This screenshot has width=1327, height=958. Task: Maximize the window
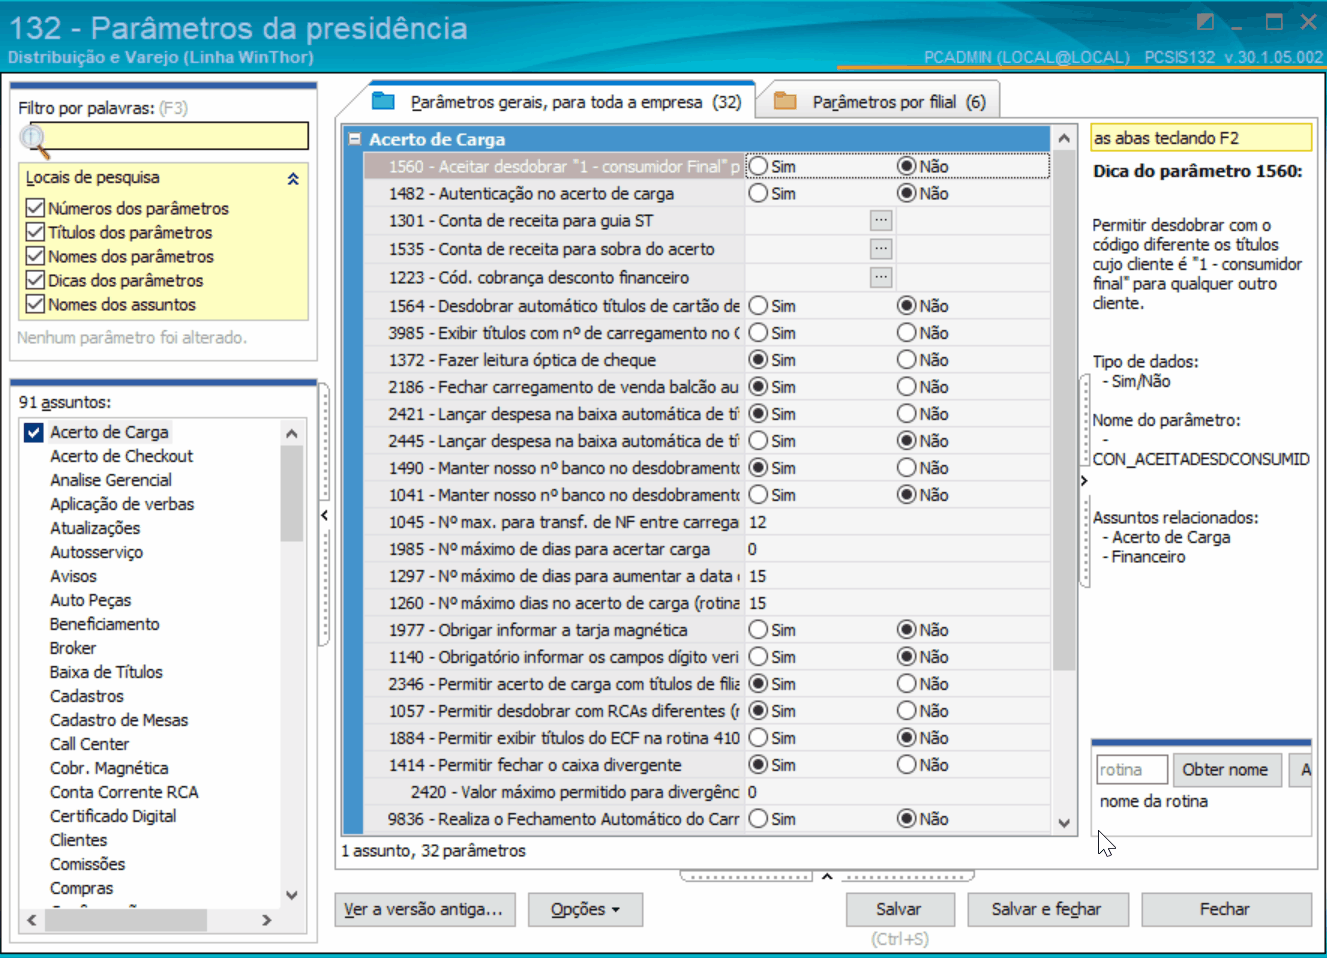click(x=1274, y=21)
